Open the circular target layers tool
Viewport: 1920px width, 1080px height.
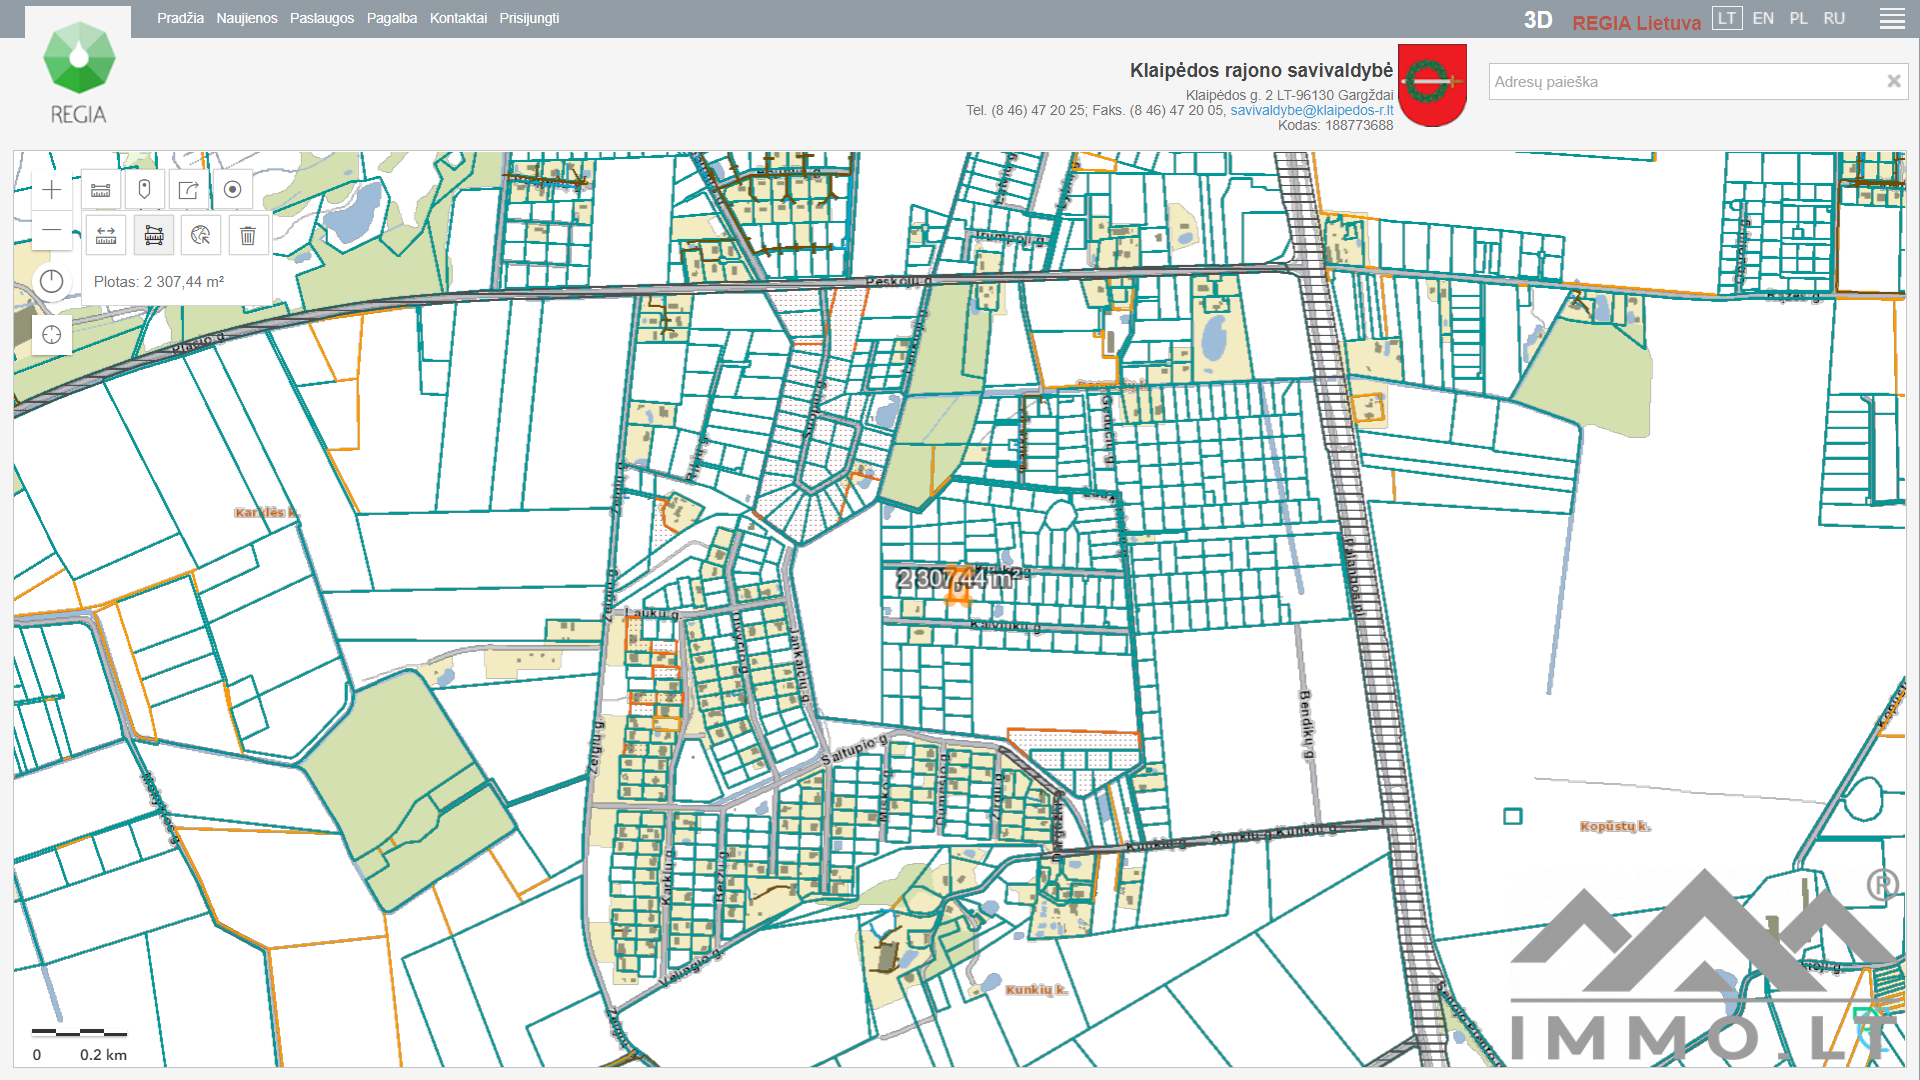pos(233,190)
